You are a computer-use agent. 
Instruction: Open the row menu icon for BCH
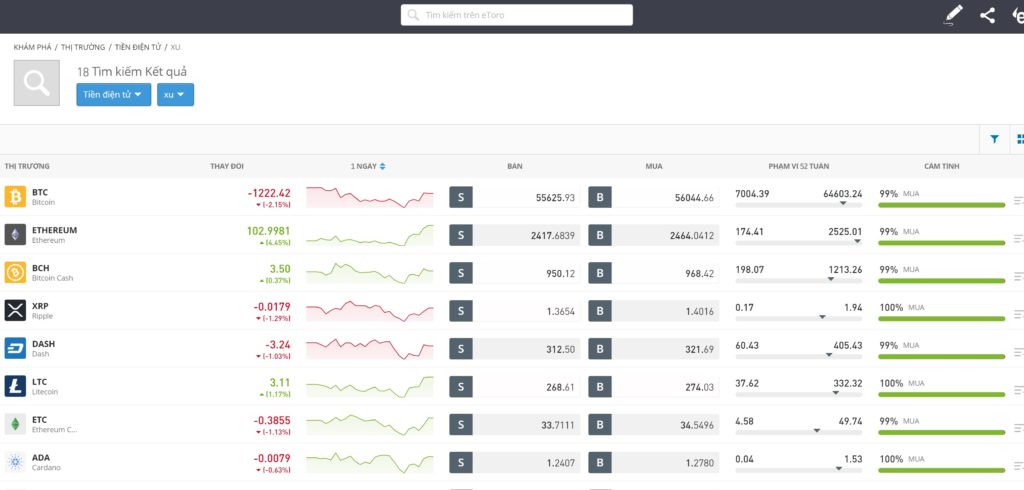[x=1019, y=277]
